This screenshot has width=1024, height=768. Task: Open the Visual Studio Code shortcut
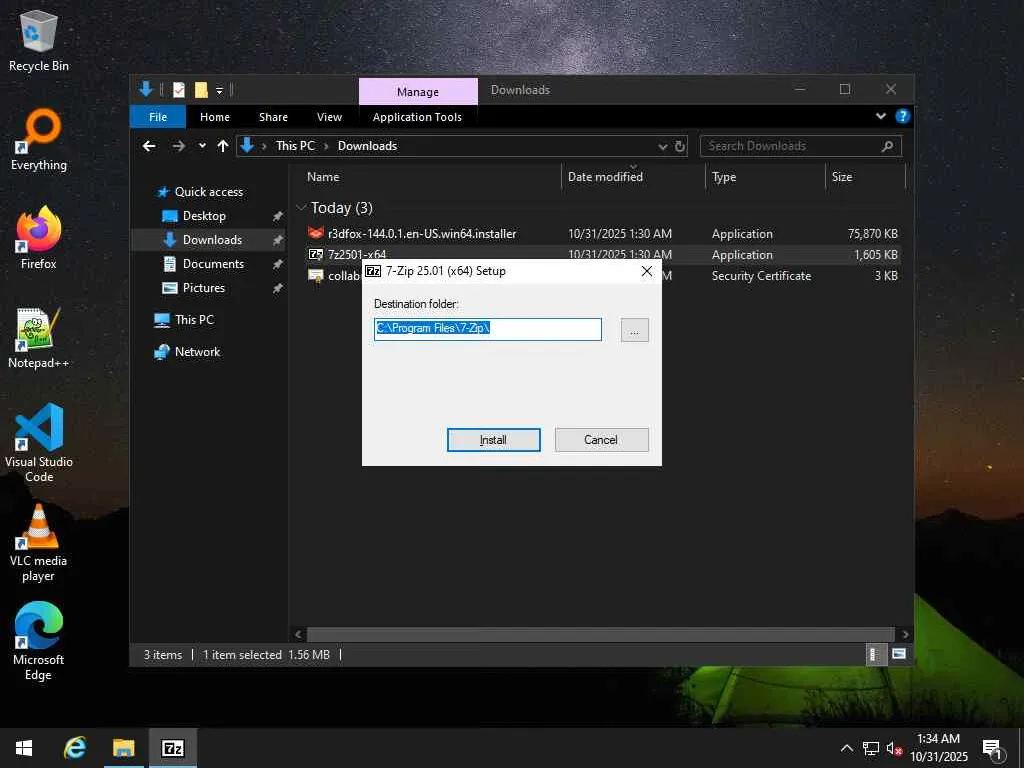coord(39,443)
